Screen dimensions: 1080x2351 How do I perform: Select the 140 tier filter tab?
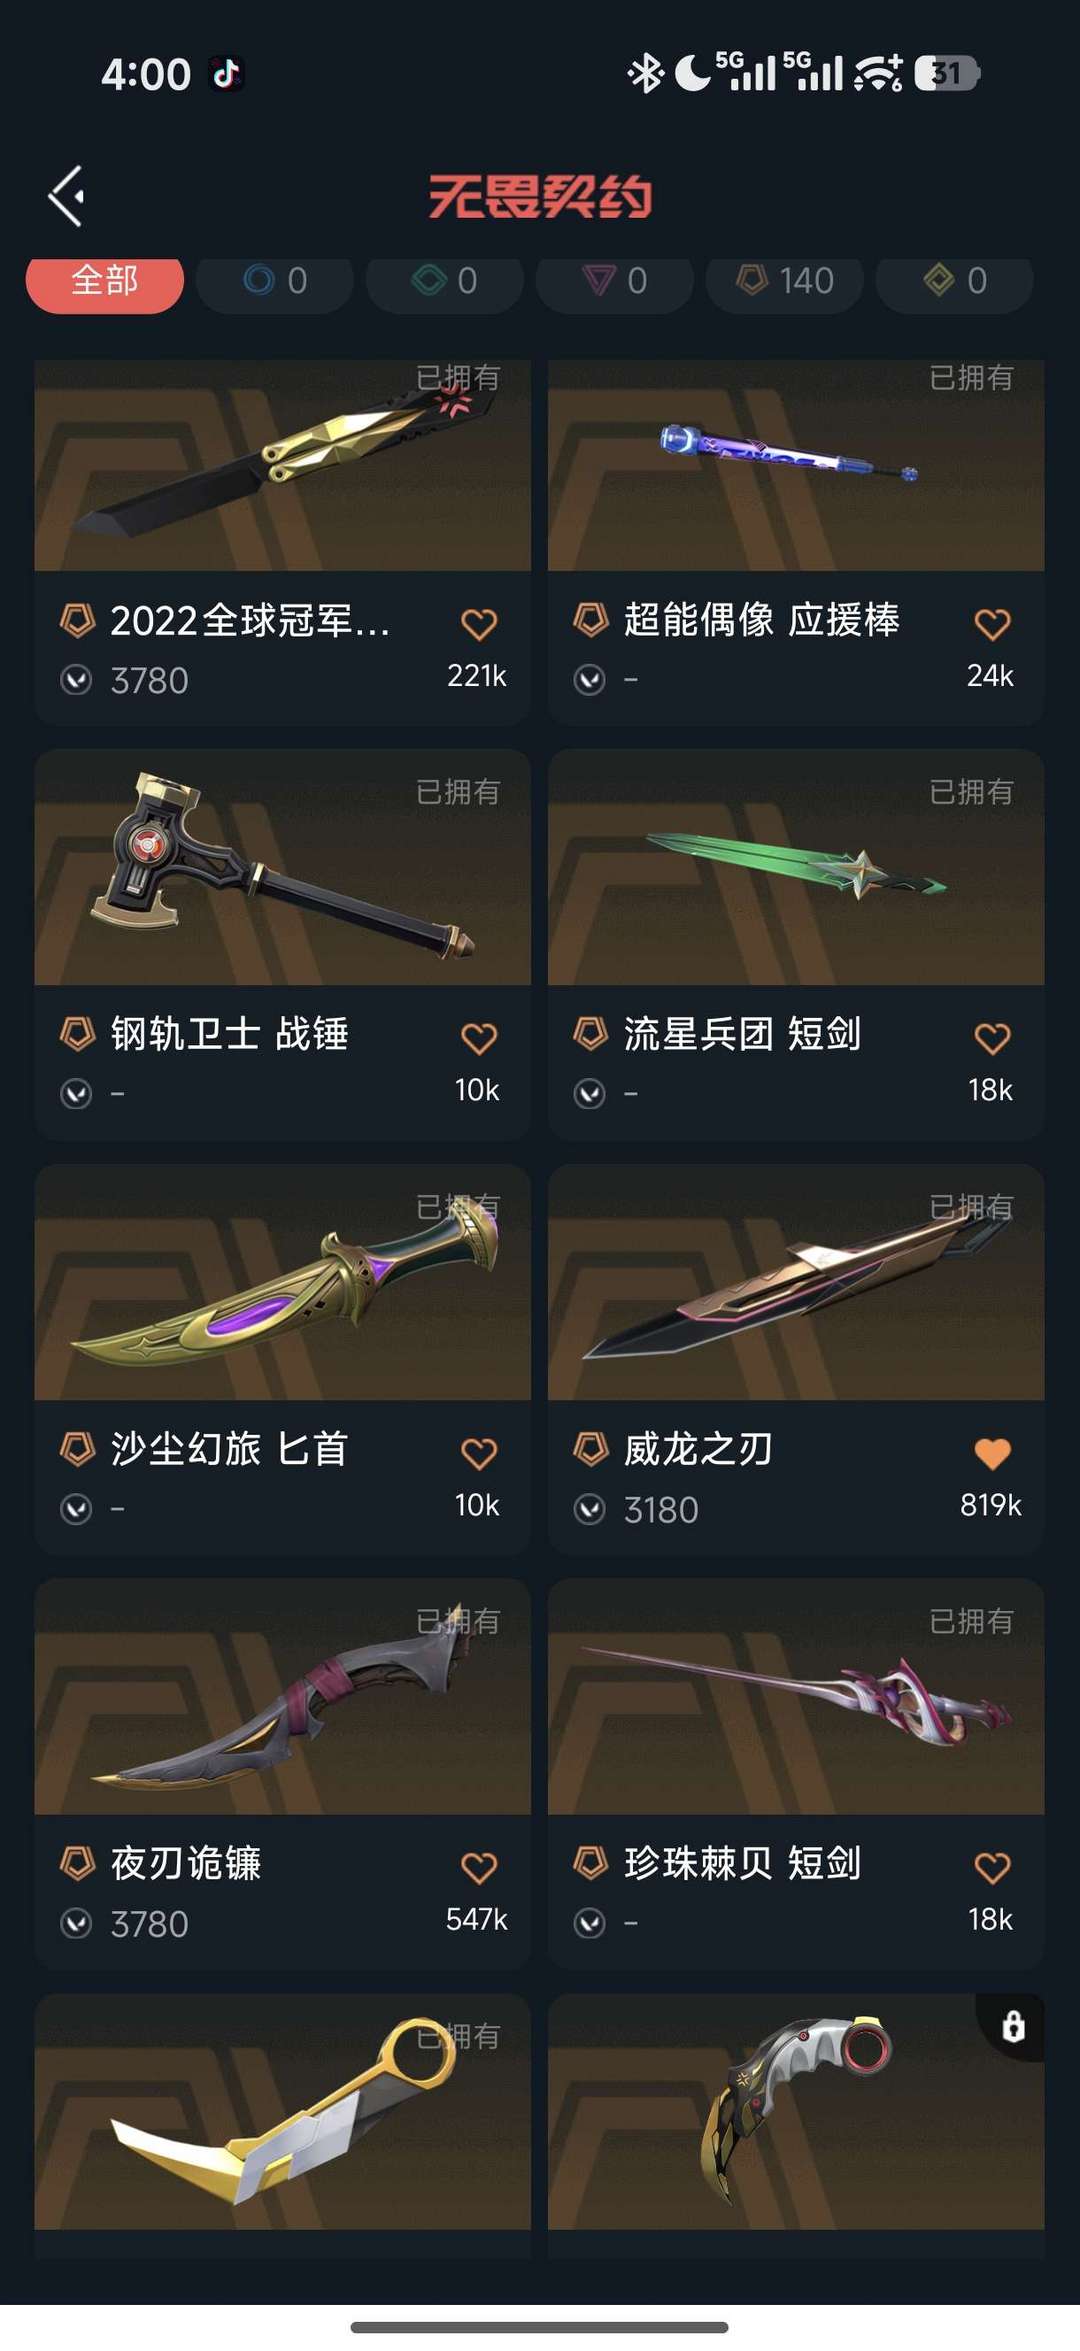point(785,283)
